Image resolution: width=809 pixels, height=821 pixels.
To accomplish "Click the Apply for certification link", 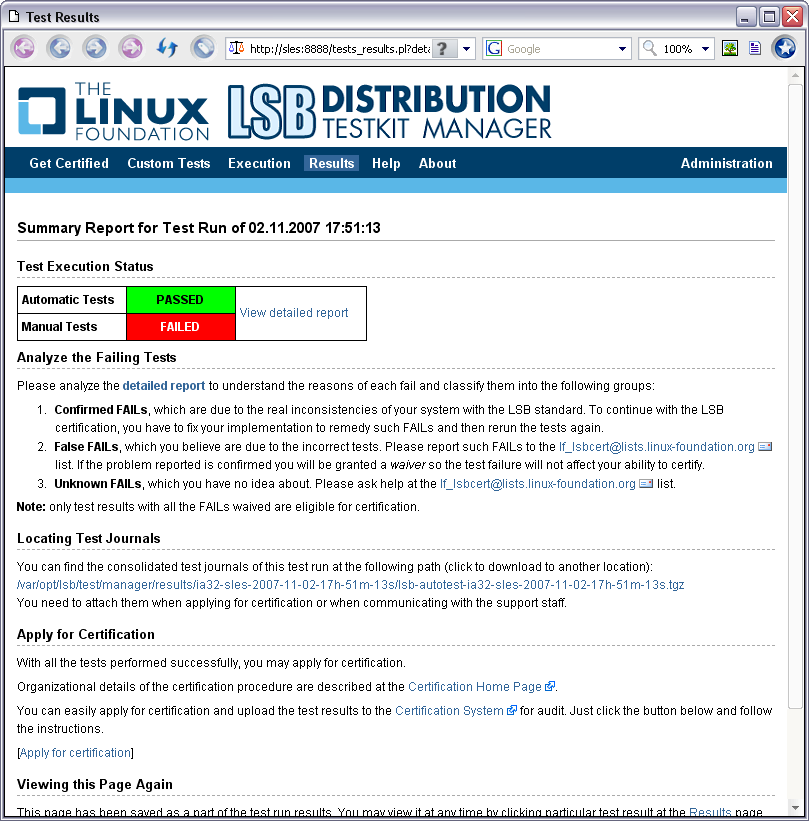I will click(x=75, y=752).
